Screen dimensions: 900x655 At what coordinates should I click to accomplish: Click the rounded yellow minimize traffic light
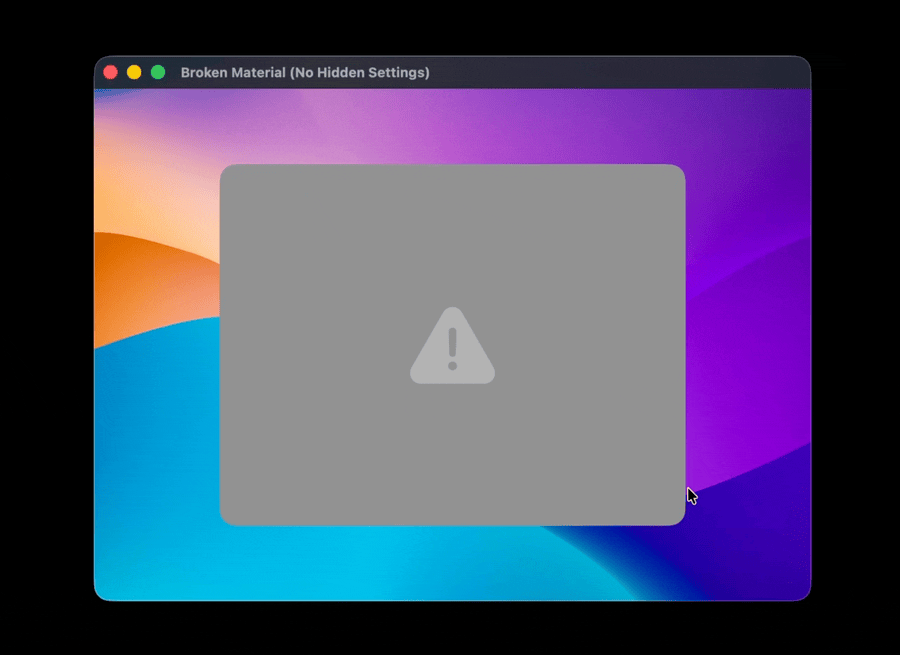(133, 72)
